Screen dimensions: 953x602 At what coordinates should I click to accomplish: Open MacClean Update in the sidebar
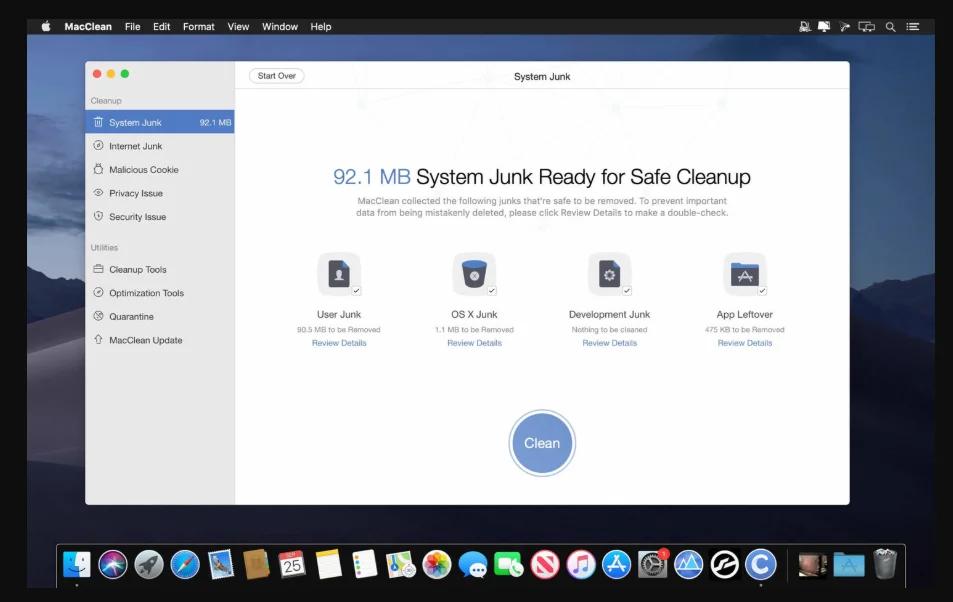(160, 340)
